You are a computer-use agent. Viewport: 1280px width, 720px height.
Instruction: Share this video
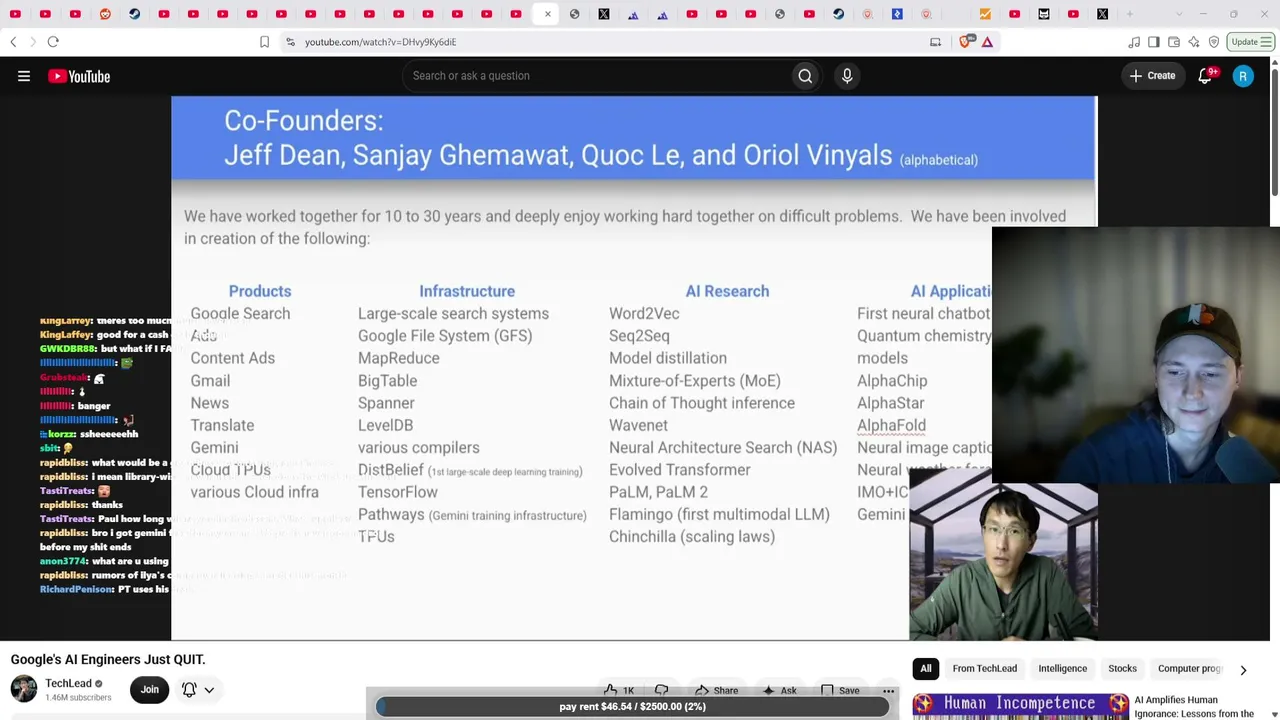(x=716, y=690)
